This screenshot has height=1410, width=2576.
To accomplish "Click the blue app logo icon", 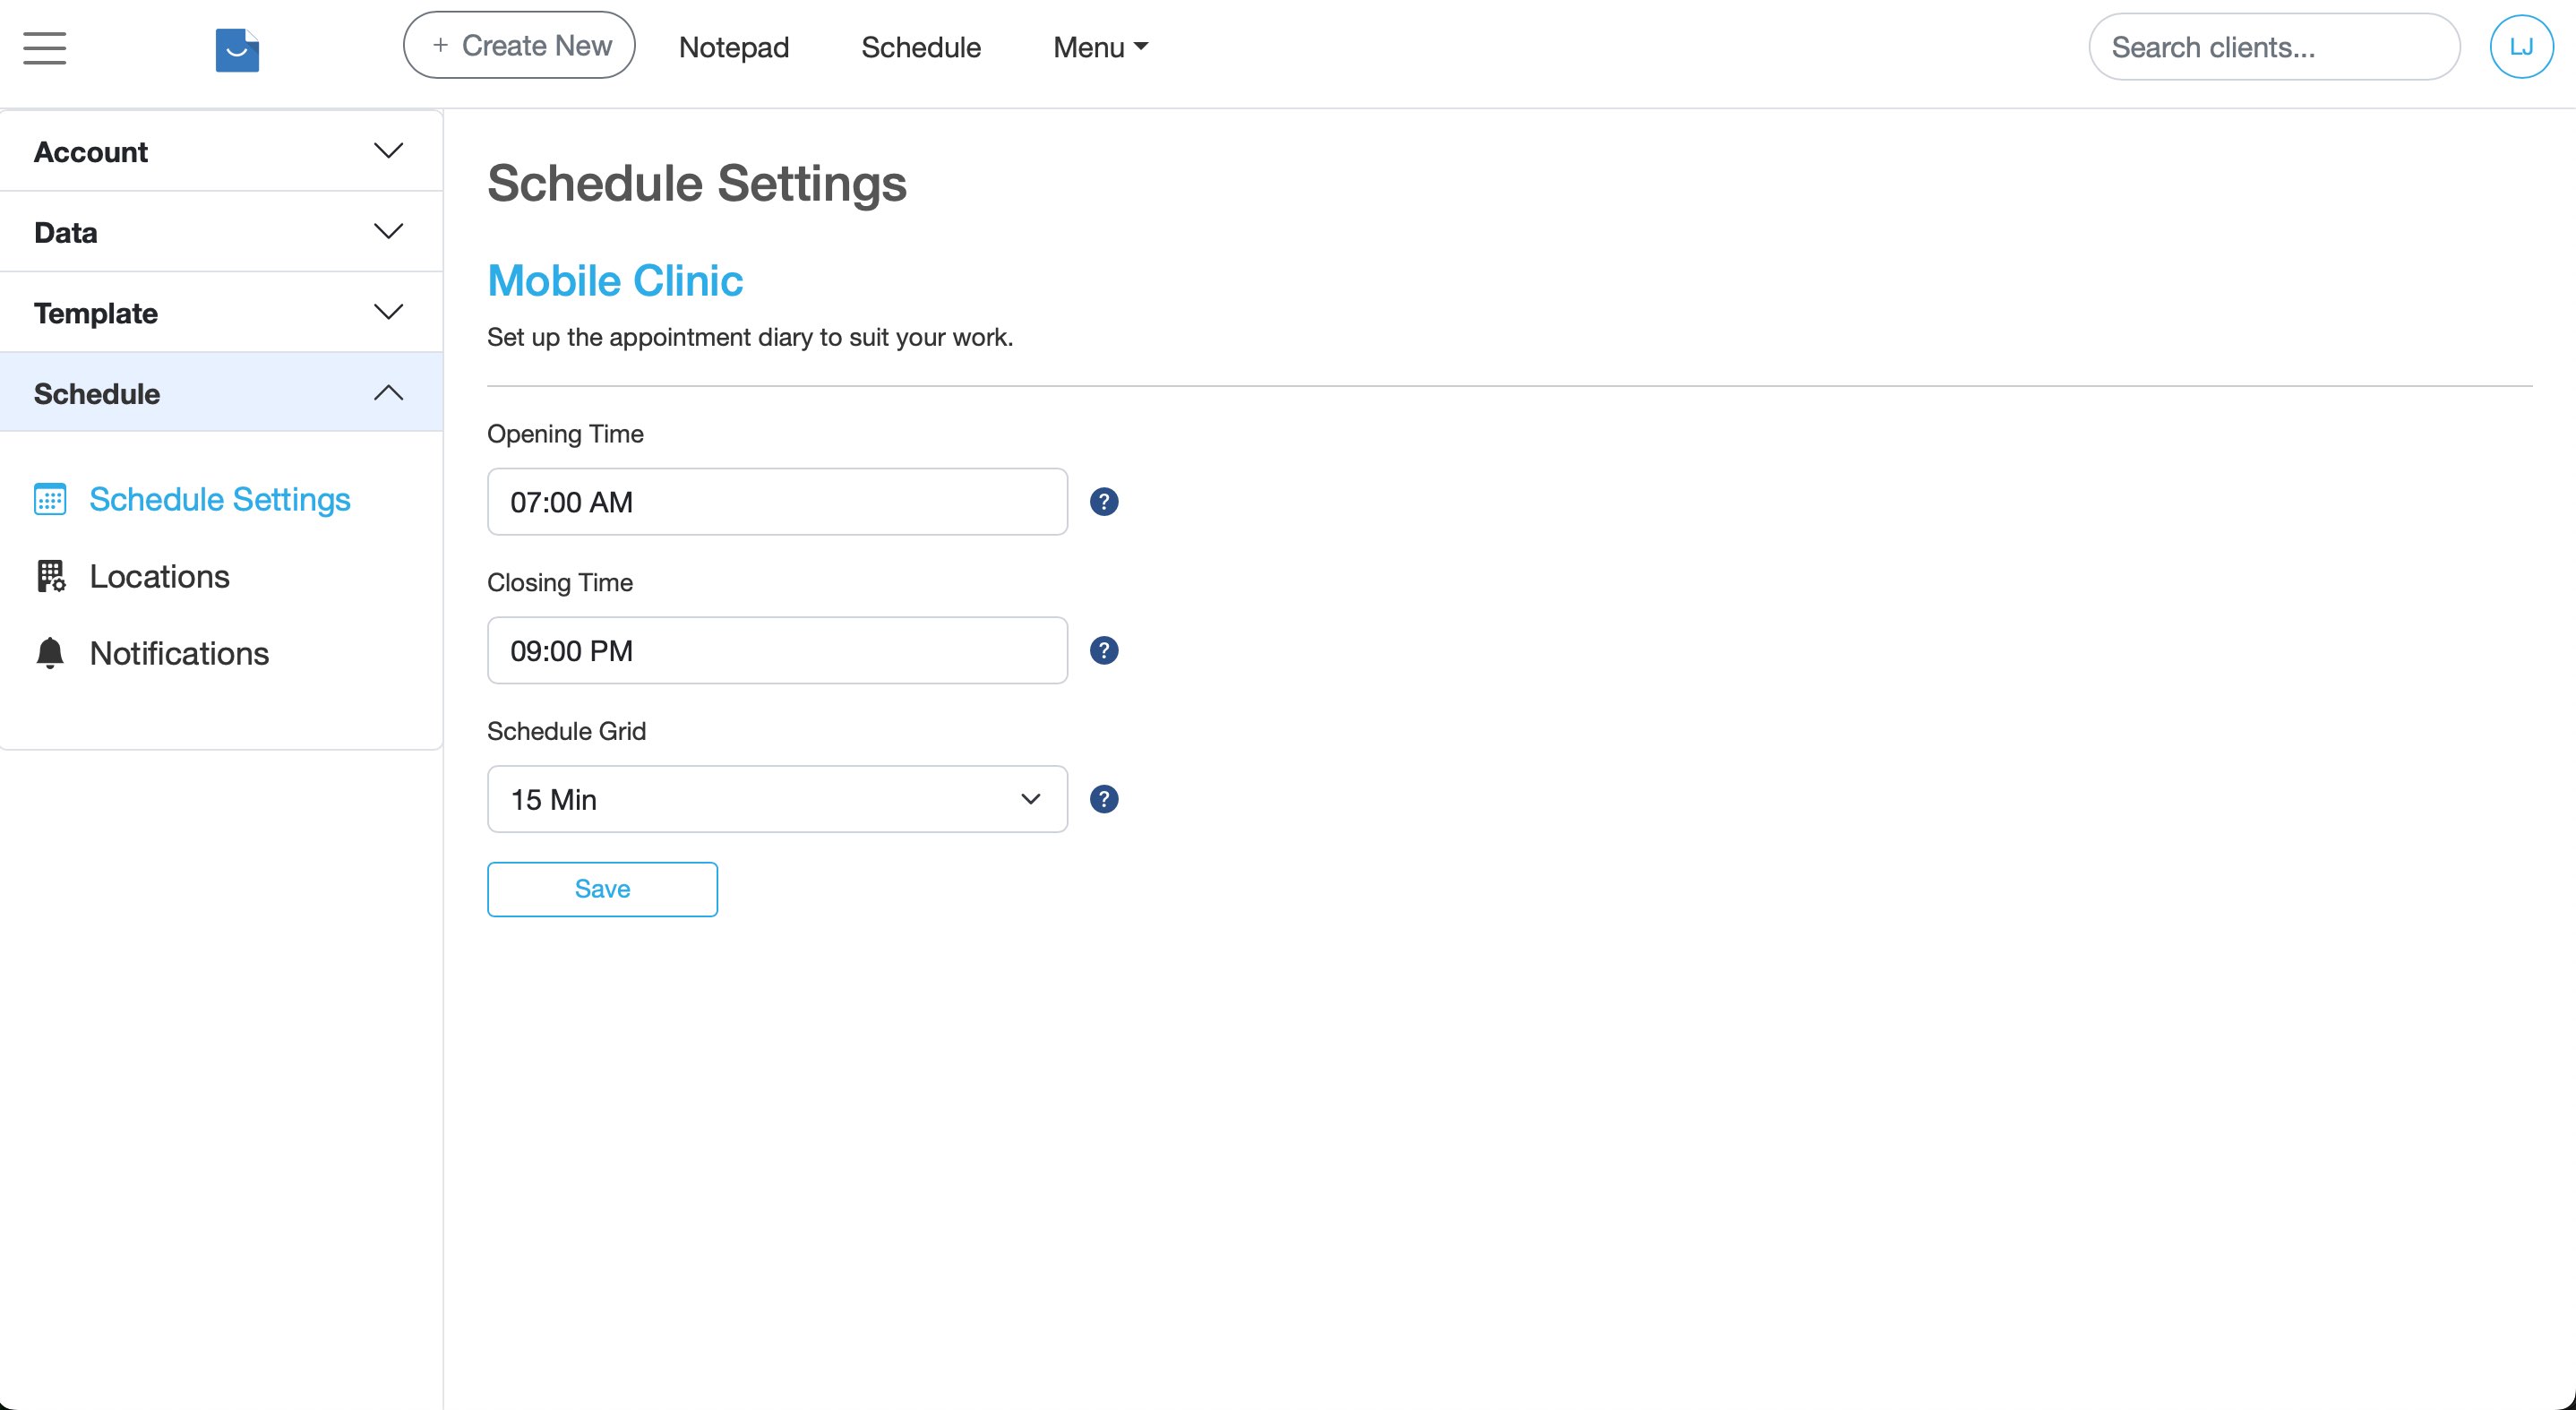I will [237, 50].
